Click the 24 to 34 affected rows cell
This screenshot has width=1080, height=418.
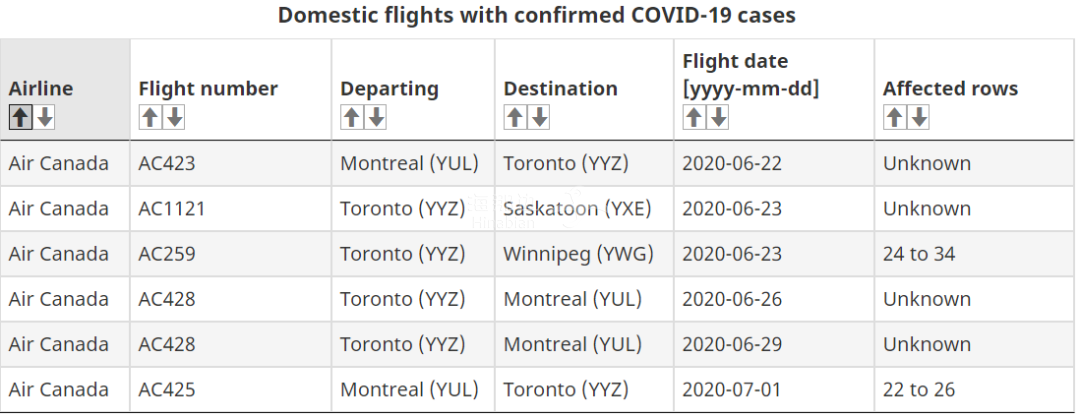(975, 254)
